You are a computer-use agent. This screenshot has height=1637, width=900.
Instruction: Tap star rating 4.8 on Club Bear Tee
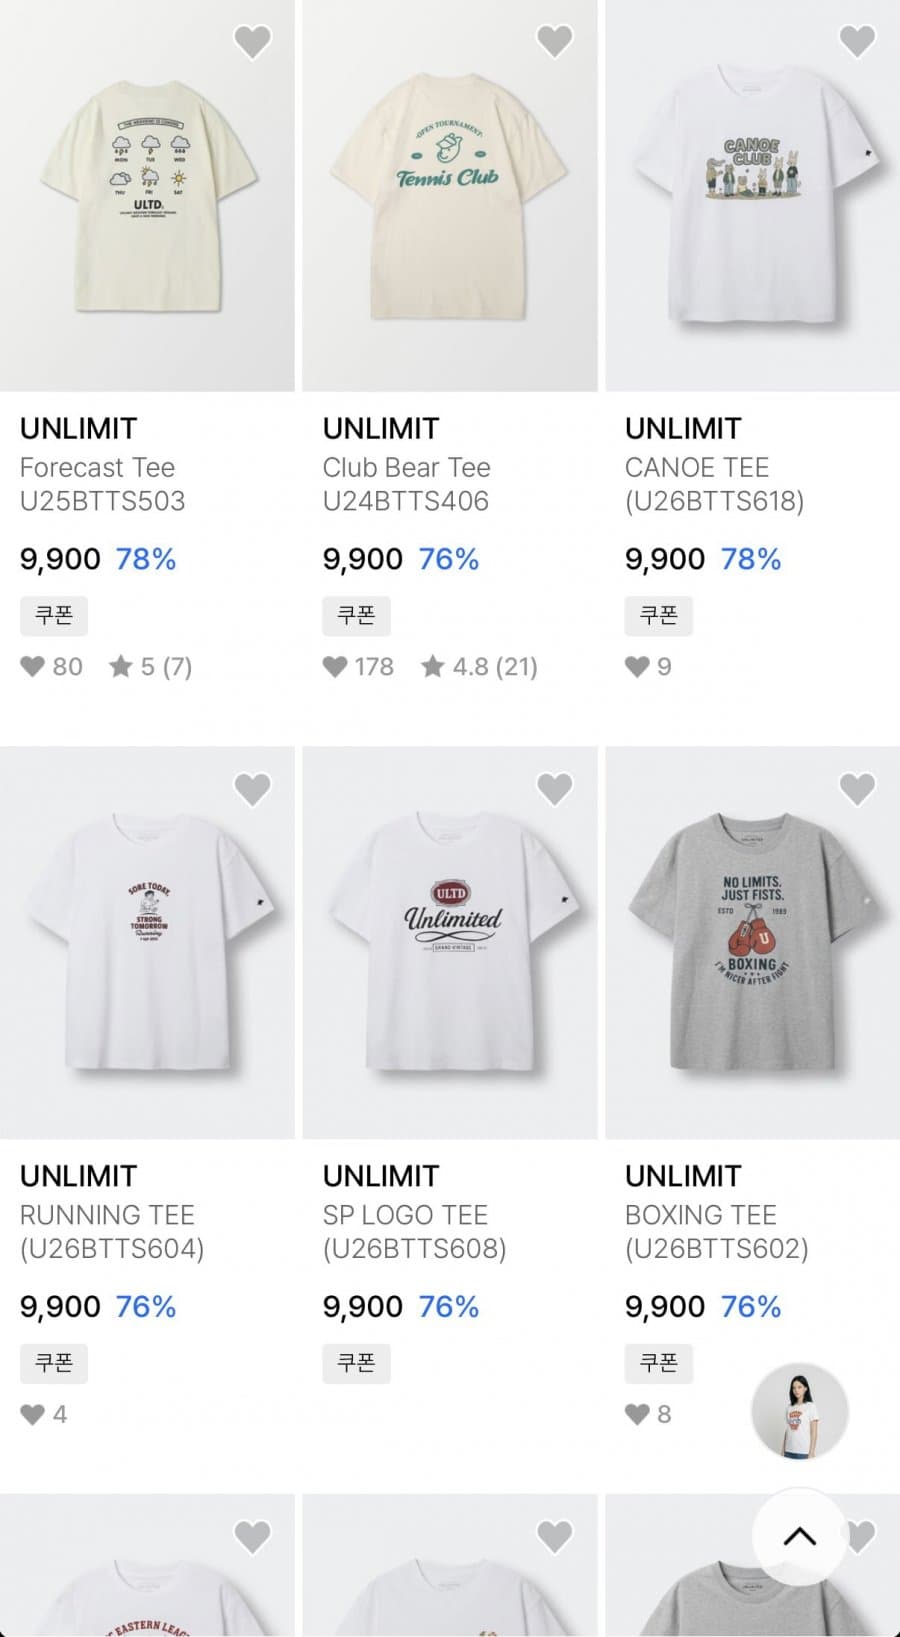pyautogui.click(x=479, y=667)
